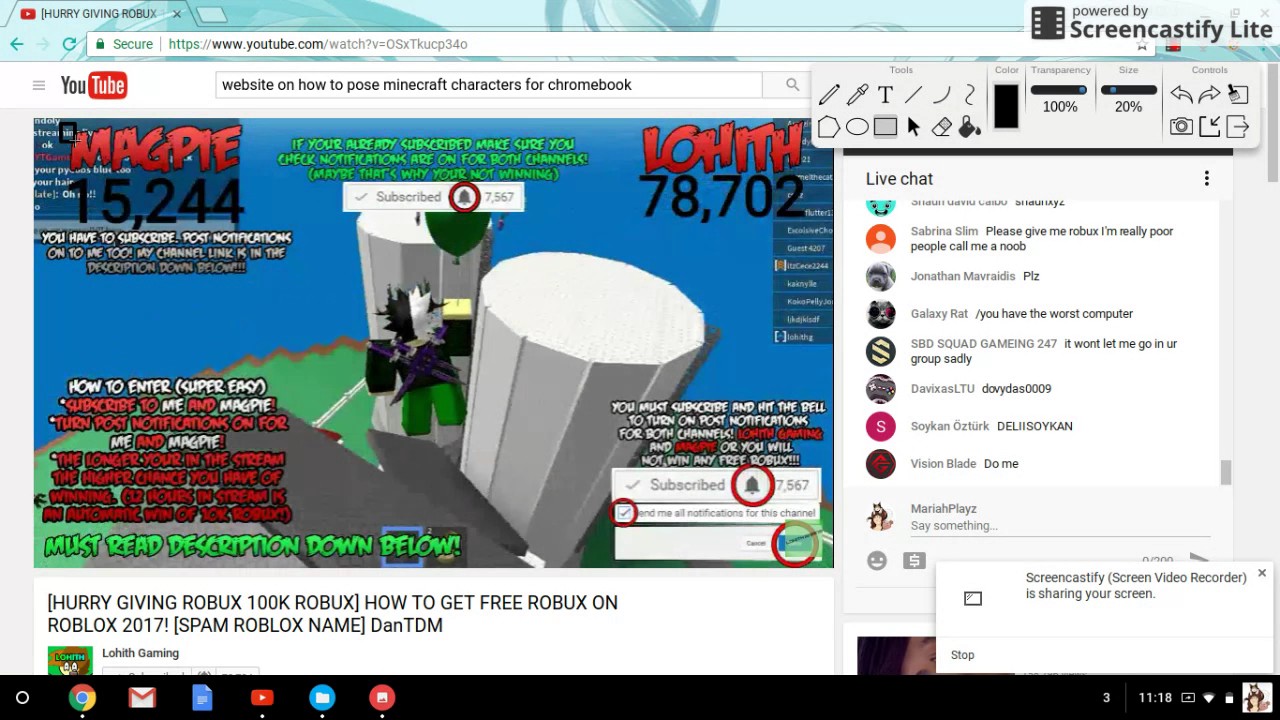Select the Text tool
Viewport: 1280px width, 720px height.
click(x=885, y=95)
